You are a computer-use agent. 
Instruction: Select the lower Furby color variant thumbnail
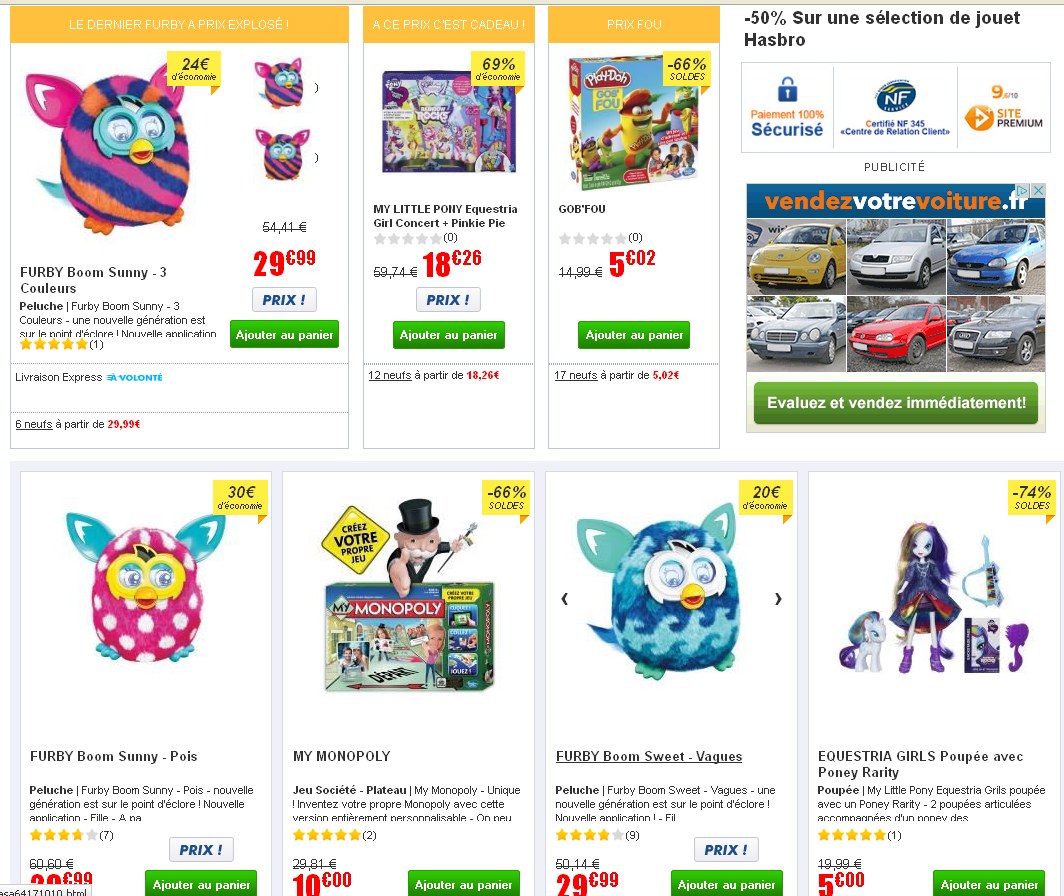point(282,154)
